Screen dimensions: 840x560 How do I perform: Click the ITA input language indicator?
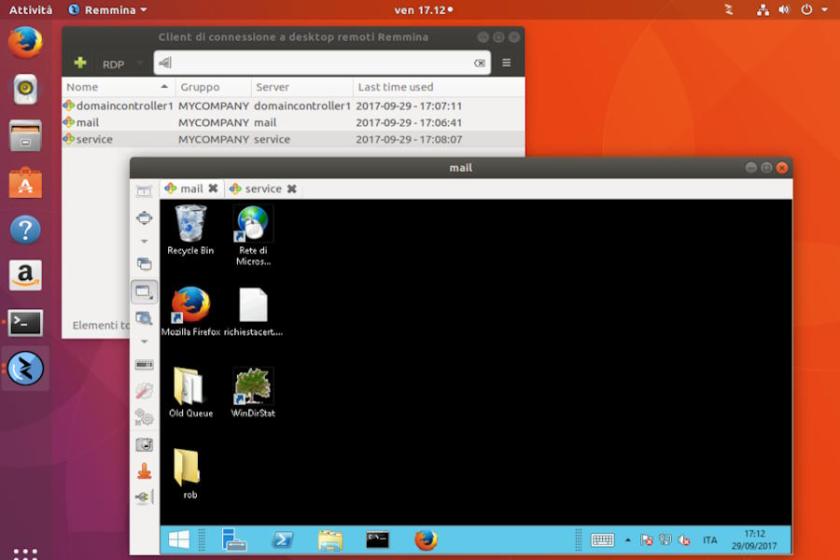pyautogui.click(x=710, y=540)
